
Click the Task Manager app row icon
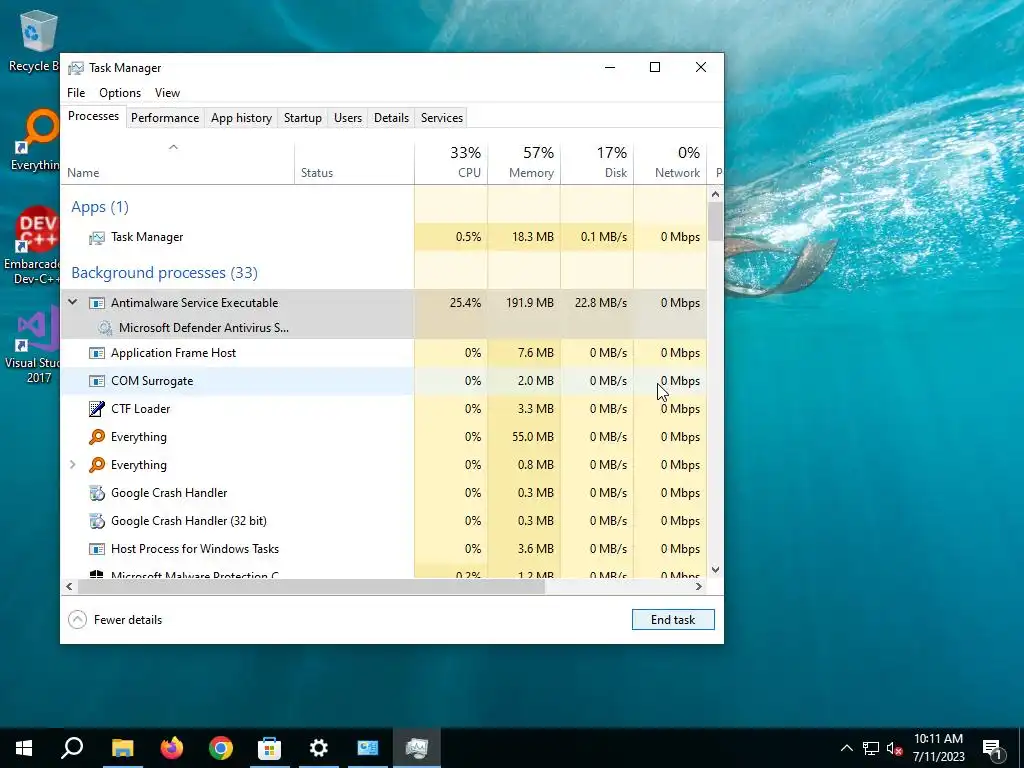coord(97,238)
